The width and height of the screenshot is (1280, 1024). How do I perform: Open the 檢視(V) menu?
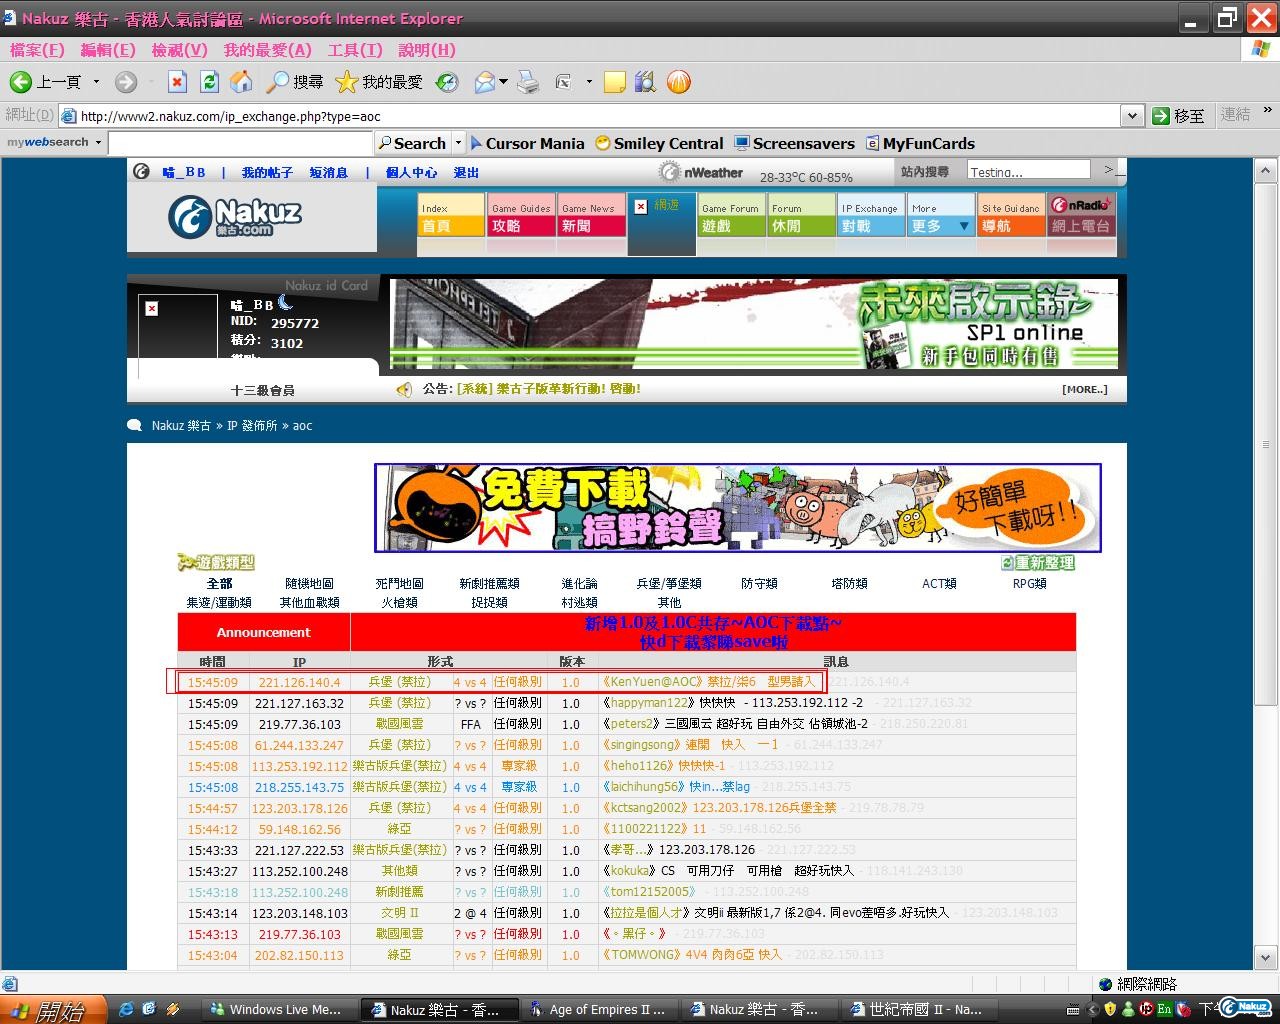[179, 50]
